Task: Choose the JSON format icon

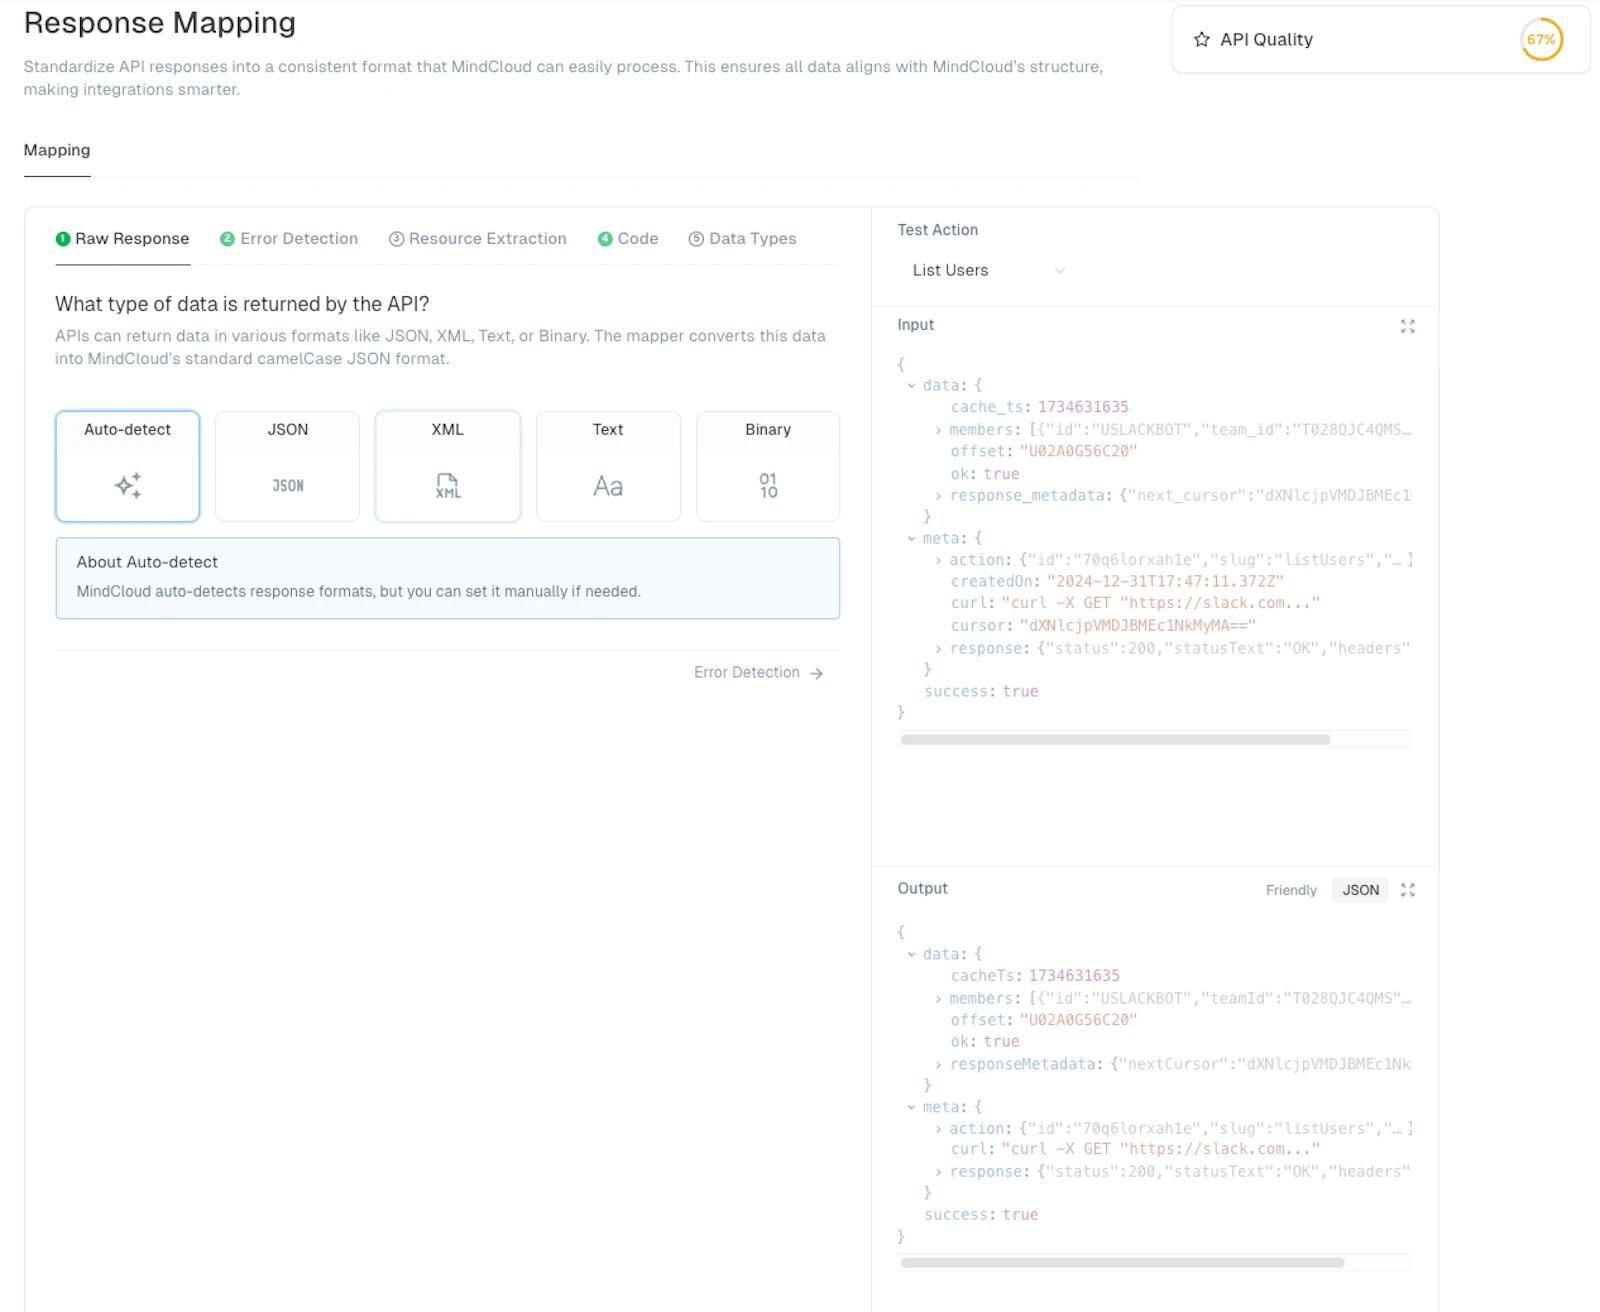Action: pyautogui.click(x=288, y=486)
